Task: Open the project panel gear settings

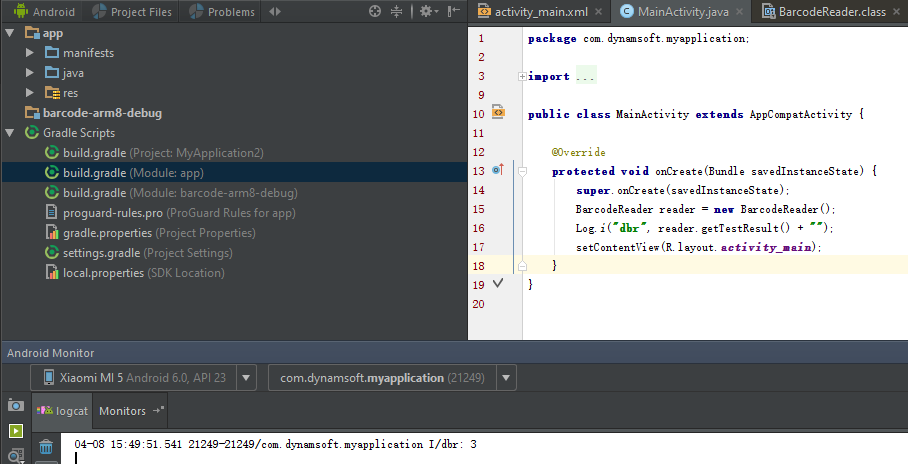Action: tap(427, 12)
